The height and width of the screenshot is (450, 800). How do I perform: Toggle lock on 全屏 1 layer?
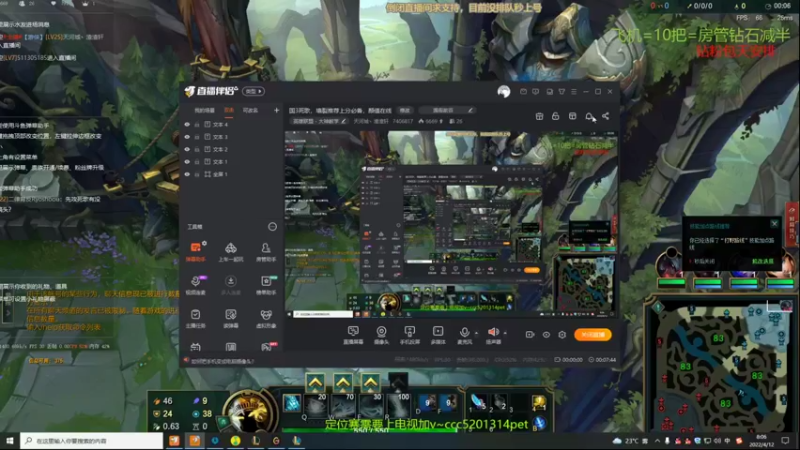[x=197, y=174]
